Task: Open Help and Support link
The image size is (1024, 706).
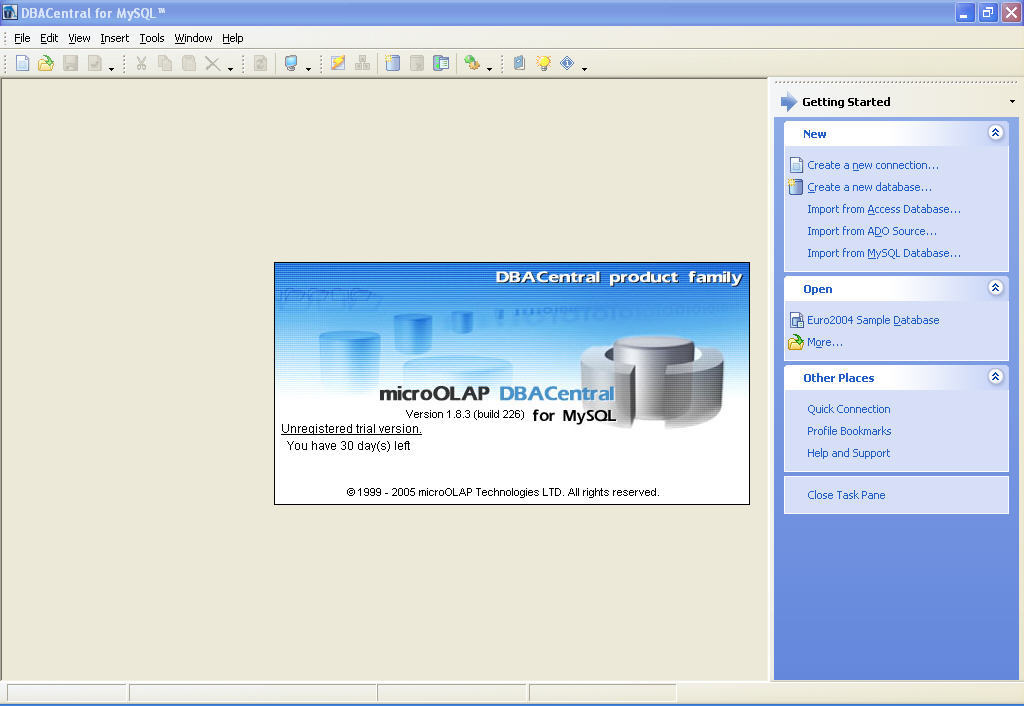Action: 848,453
